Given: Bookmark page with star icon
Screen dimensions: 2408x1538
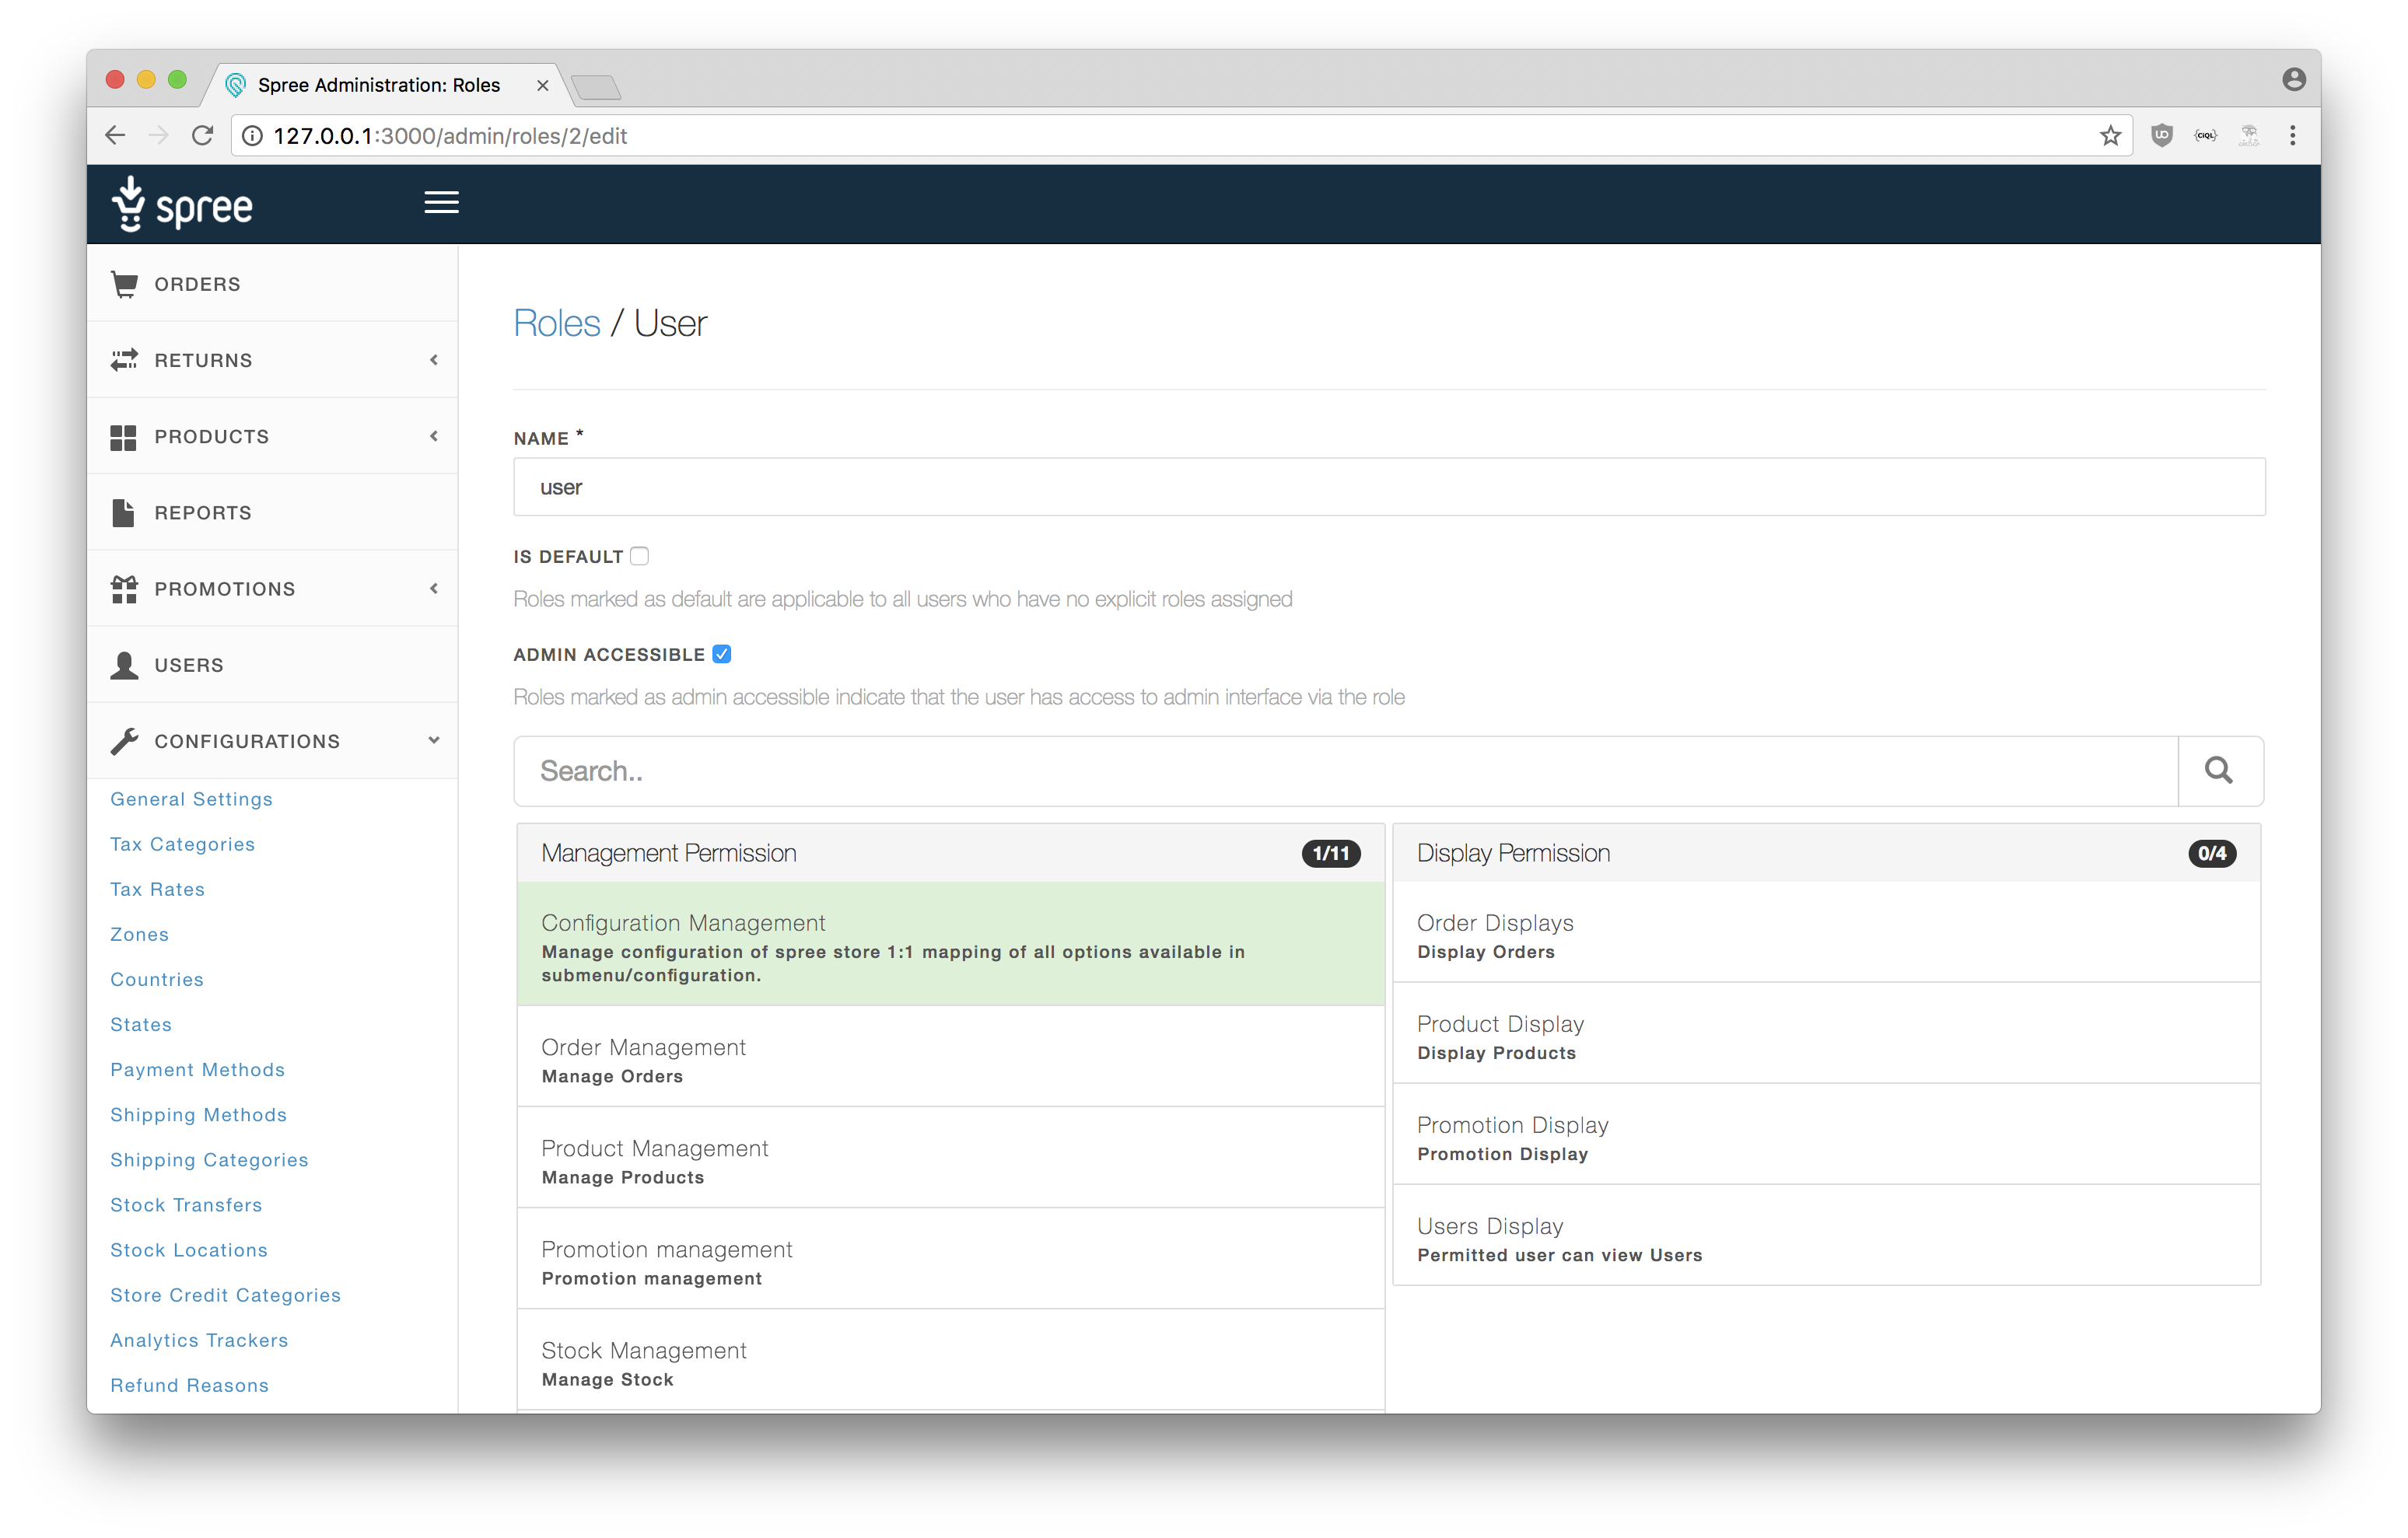Looking at the screenshot, I should 2110,136.
